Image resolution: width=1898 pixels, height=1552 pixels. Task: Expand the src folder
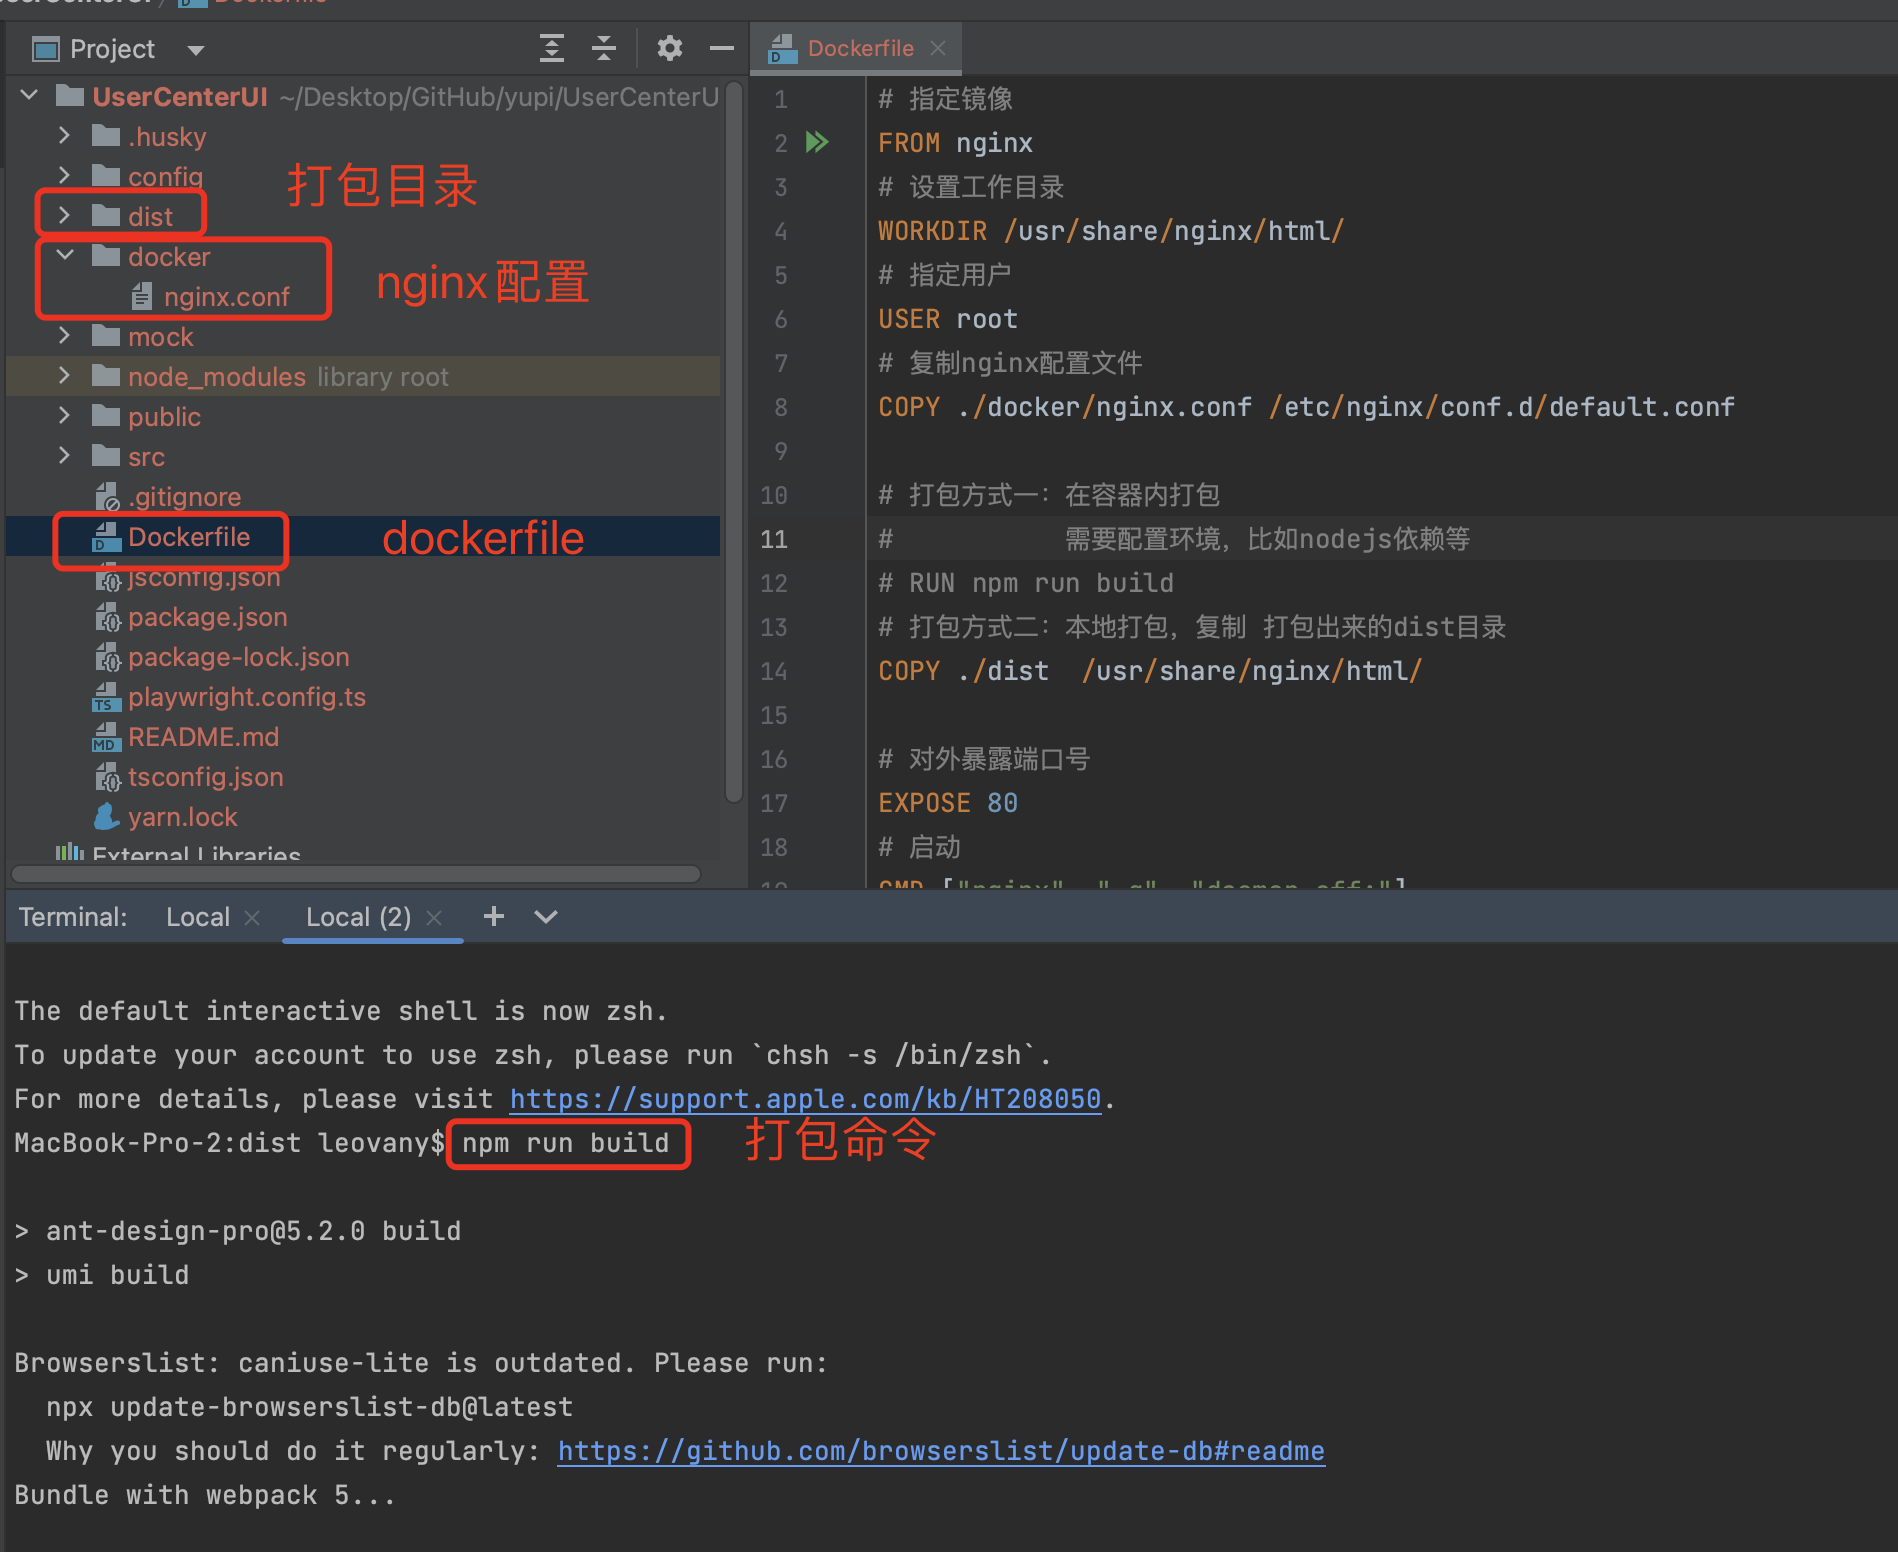64,456
